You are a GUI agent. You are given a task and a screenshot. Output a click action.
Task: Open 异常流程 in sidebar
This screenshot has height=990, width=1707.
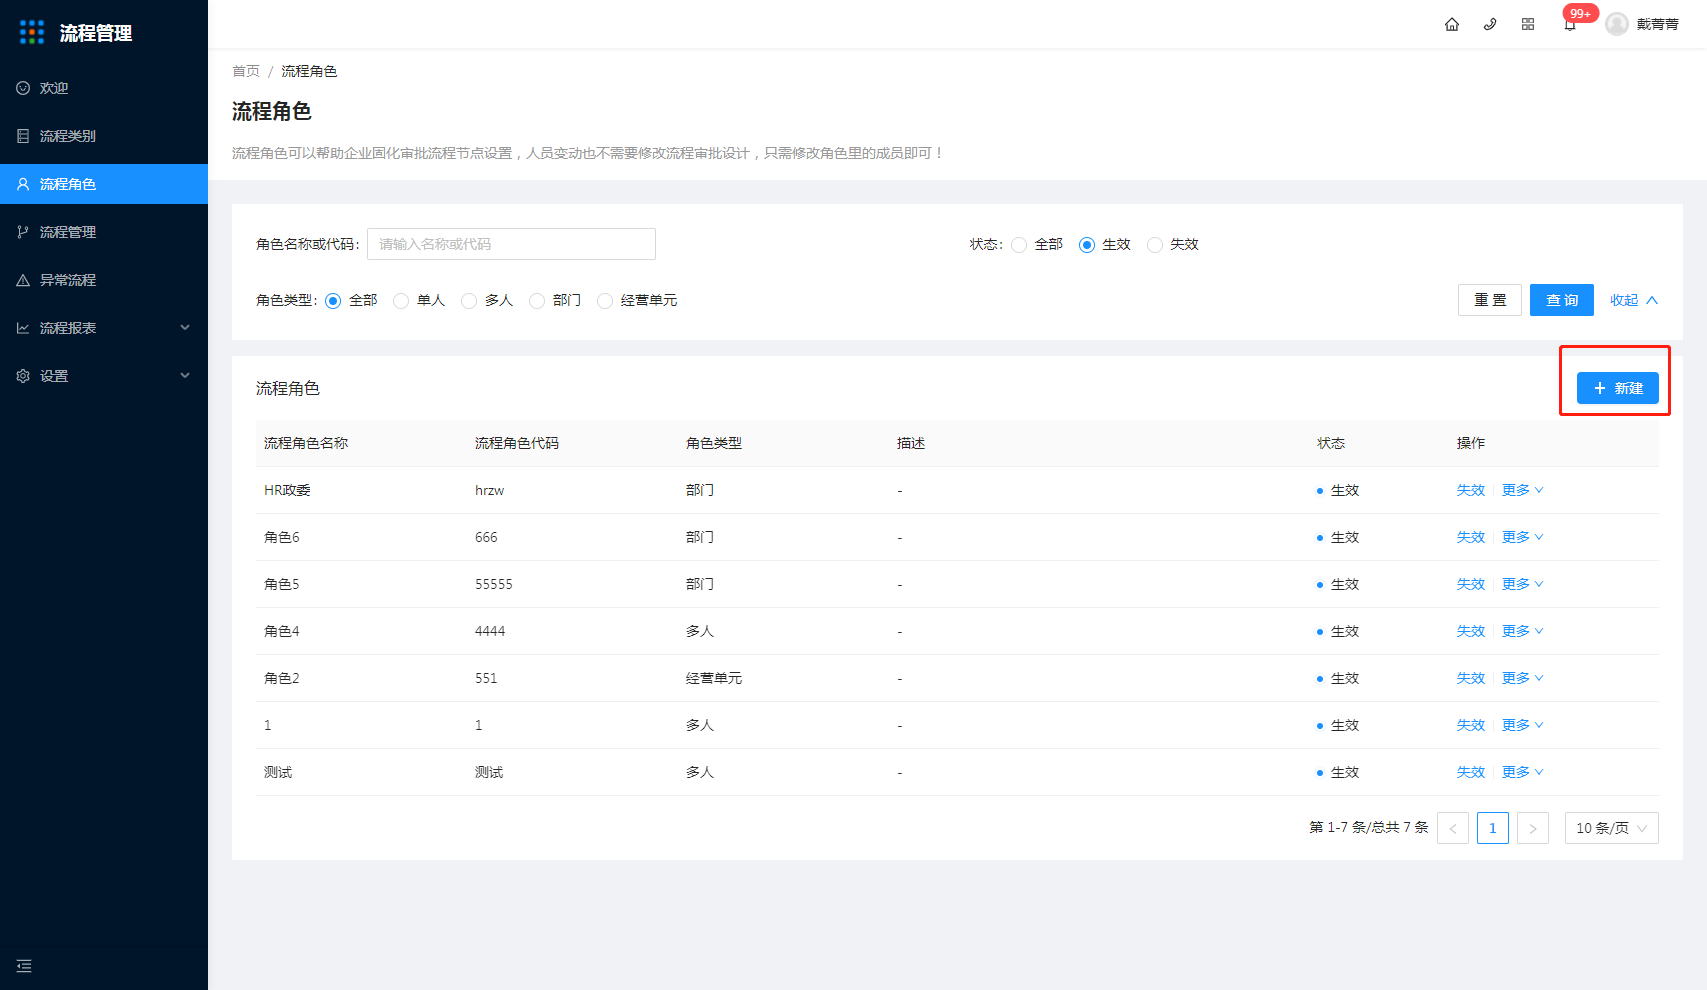click(104, 280)
